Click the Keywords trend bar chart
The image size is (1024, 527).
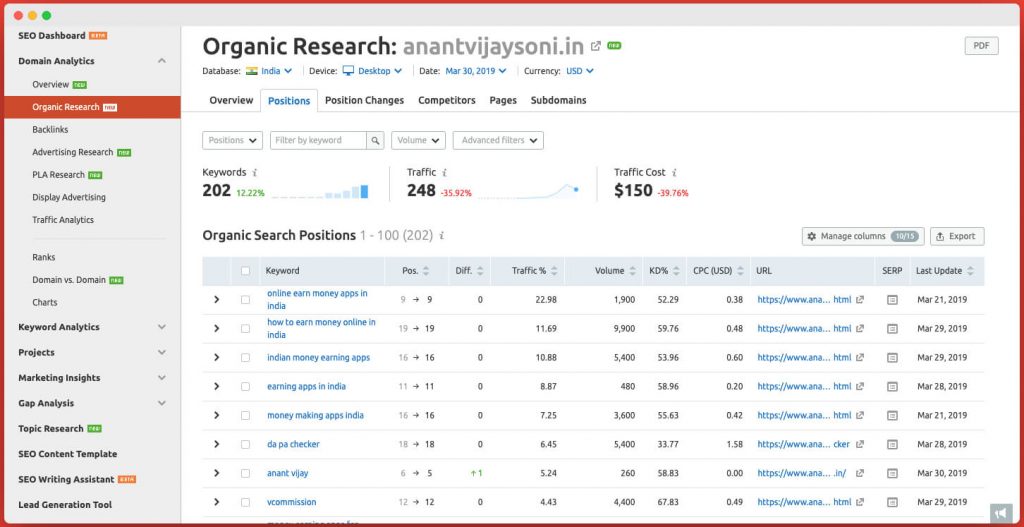tap(319, 191)
